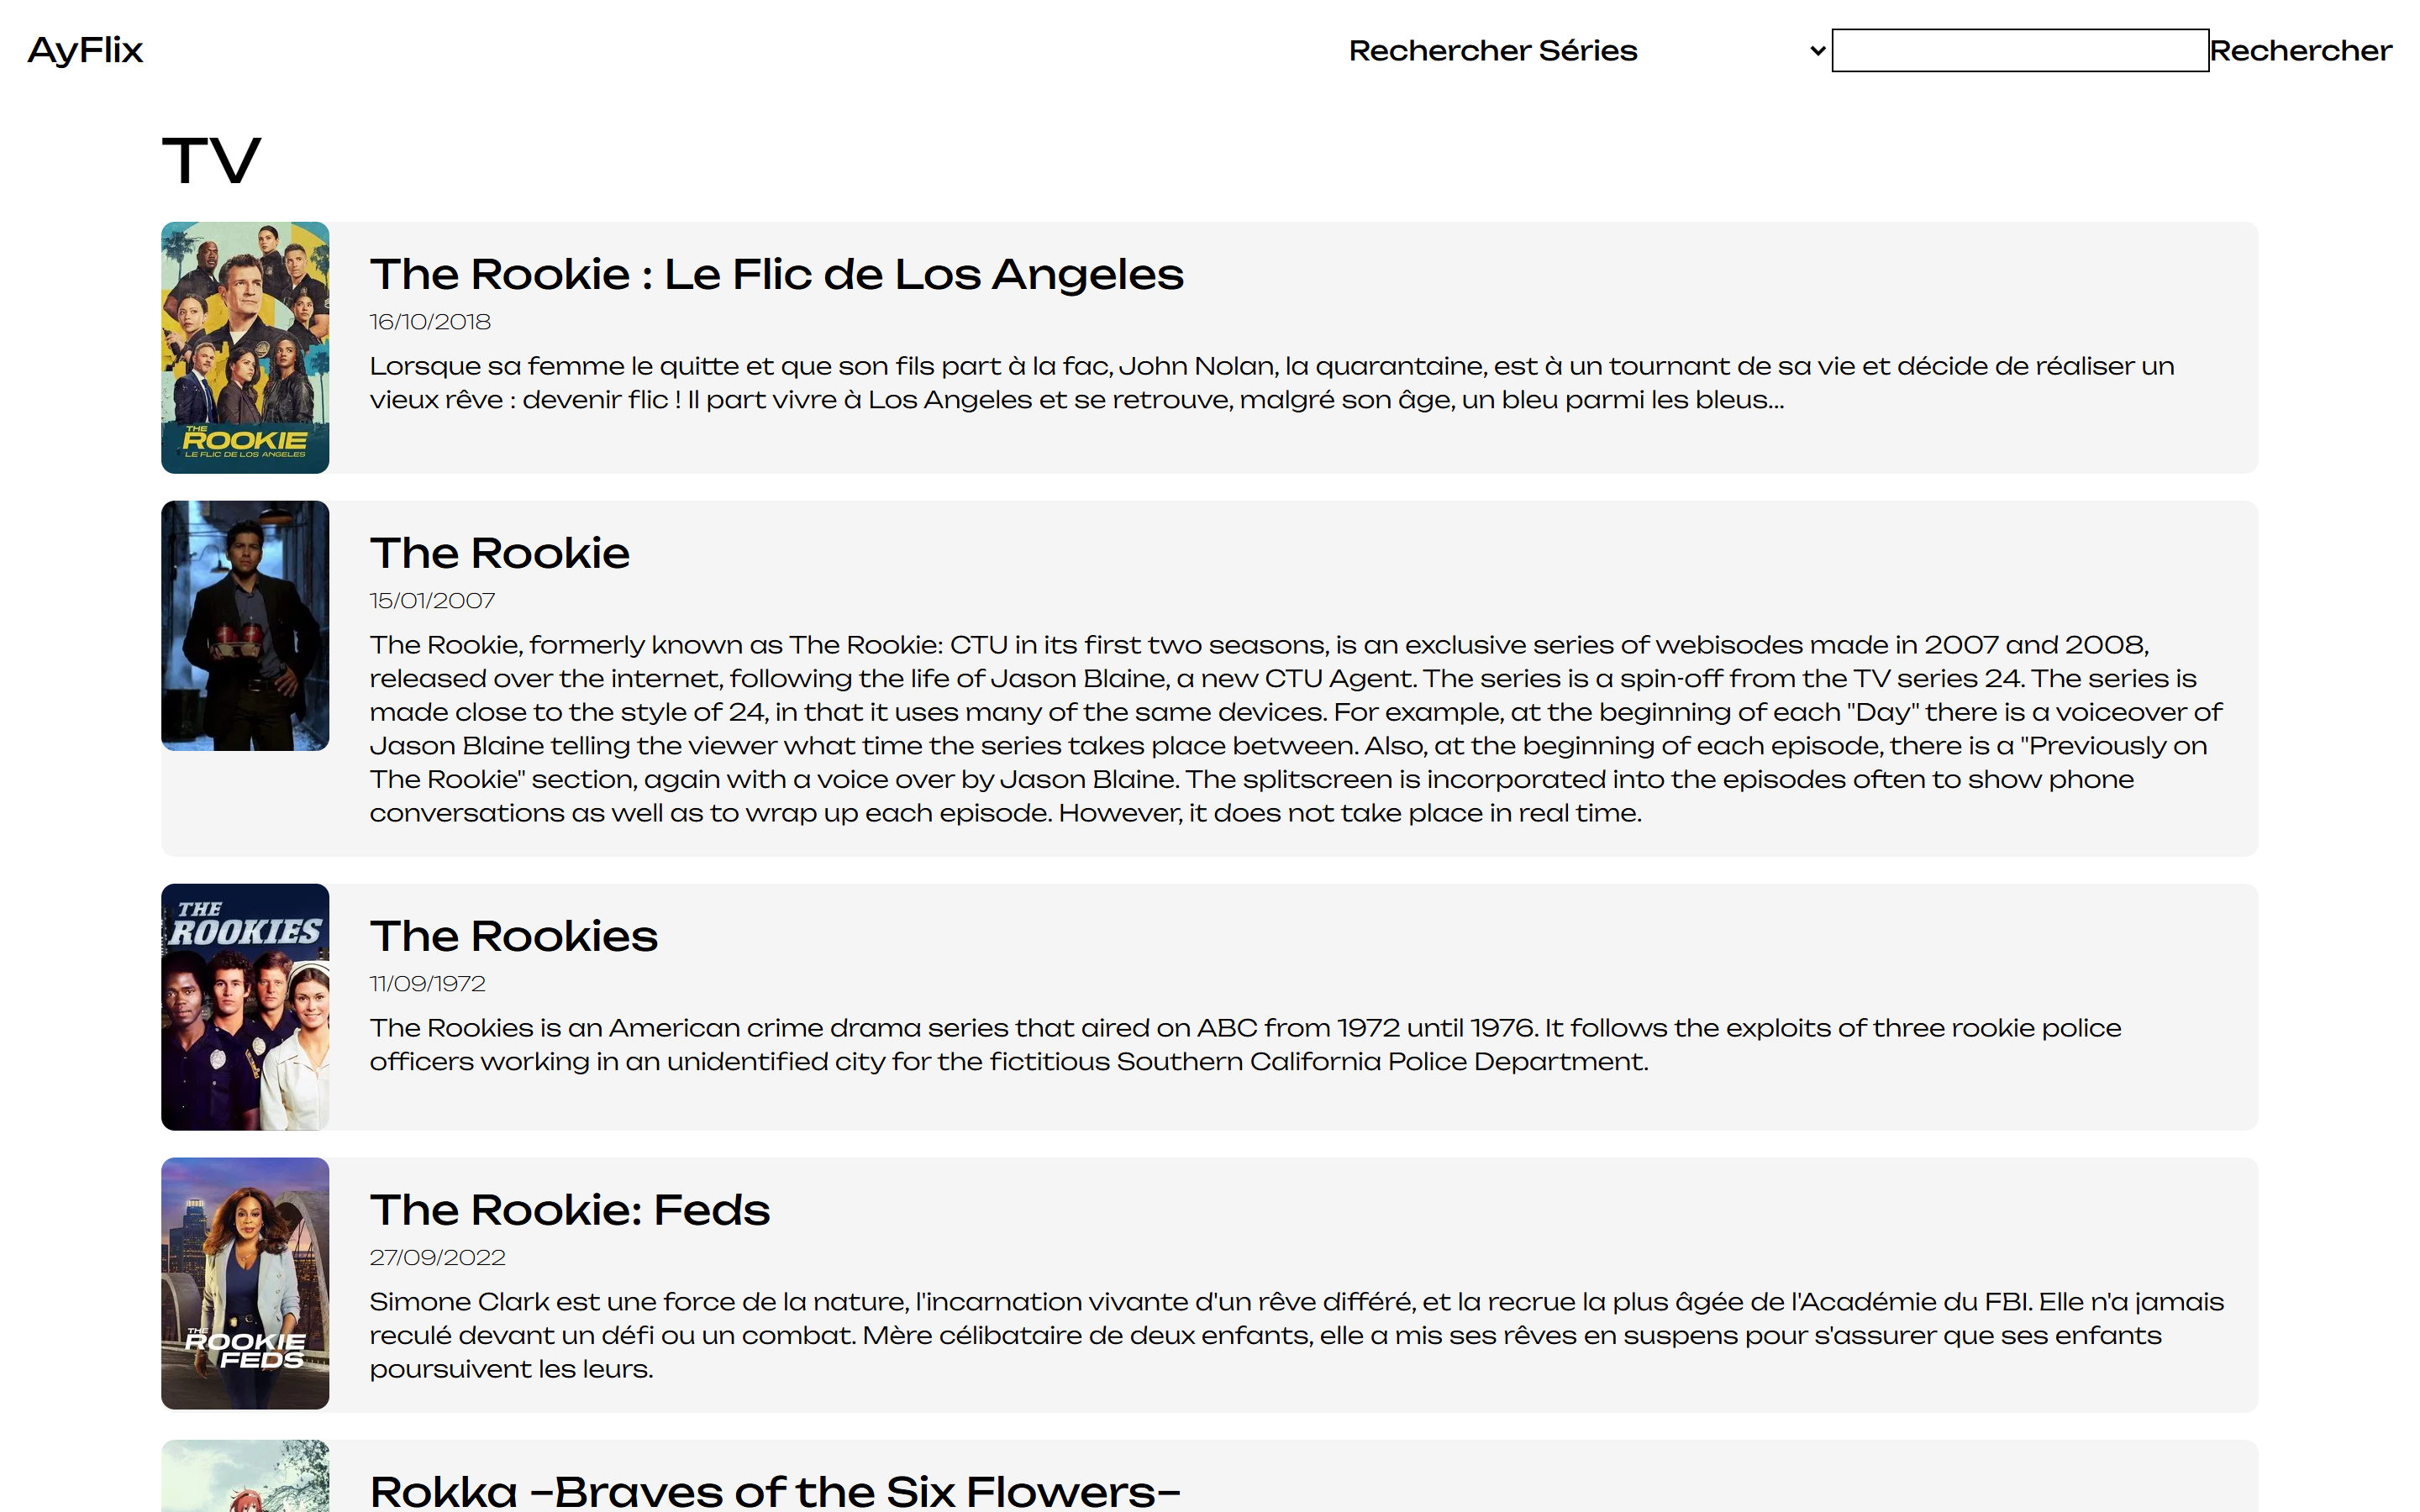Click the 16/10/2018 release date
Viewport: 2420px width, 1512px height.
430,322
